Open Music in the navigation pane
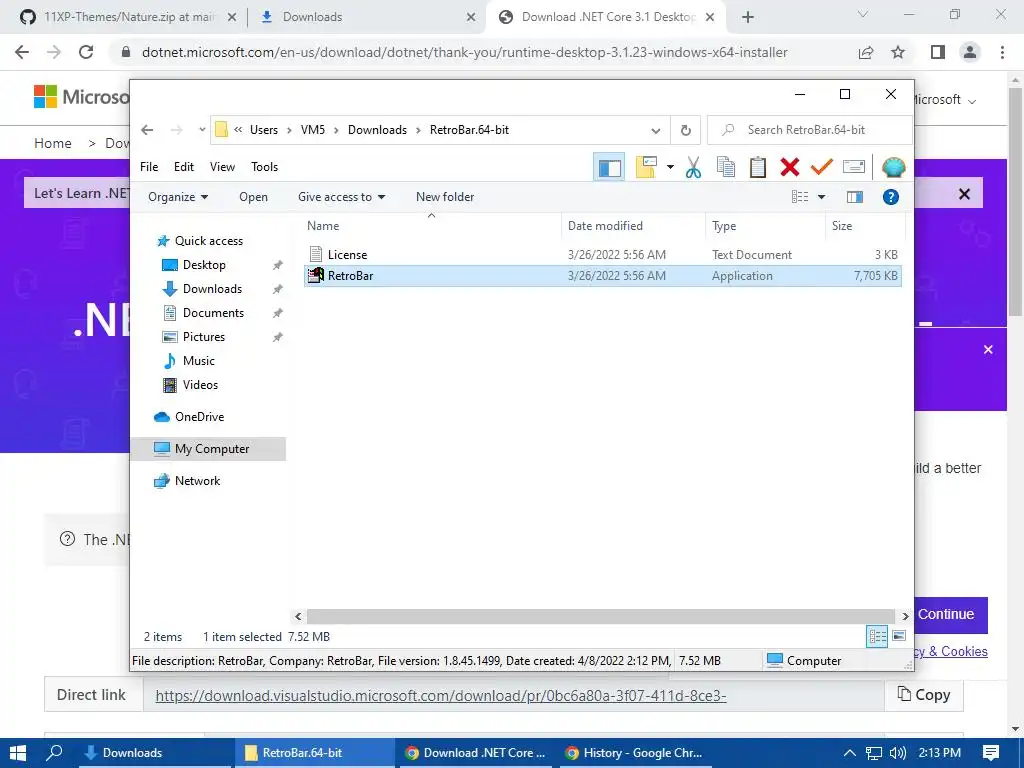The image size is (1024, 768). pyautogui.click(x=199, y=360)
